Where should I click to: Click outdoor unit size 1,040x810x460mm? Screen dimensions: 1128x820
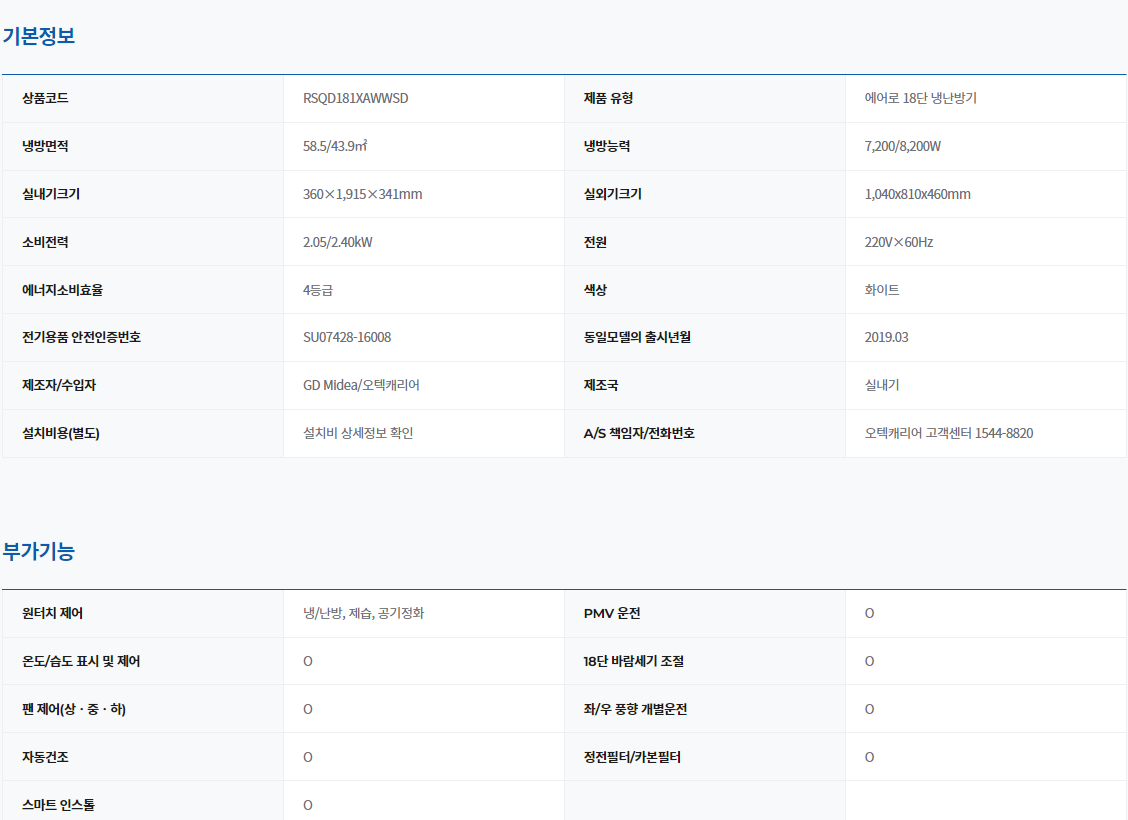[917, 194]
